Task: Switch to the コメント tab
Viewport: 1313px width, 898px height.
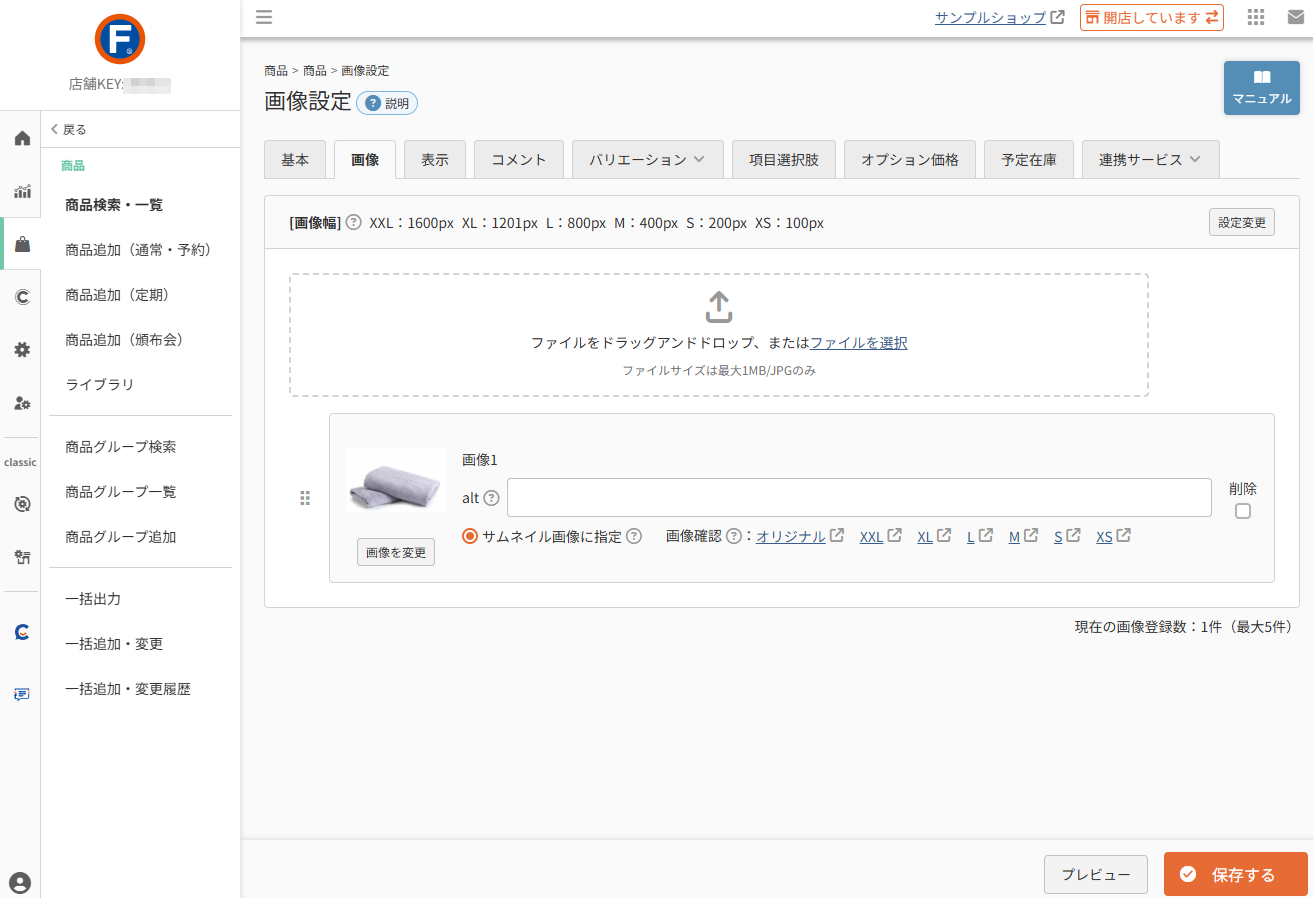Action: click(x=519, y=160)
